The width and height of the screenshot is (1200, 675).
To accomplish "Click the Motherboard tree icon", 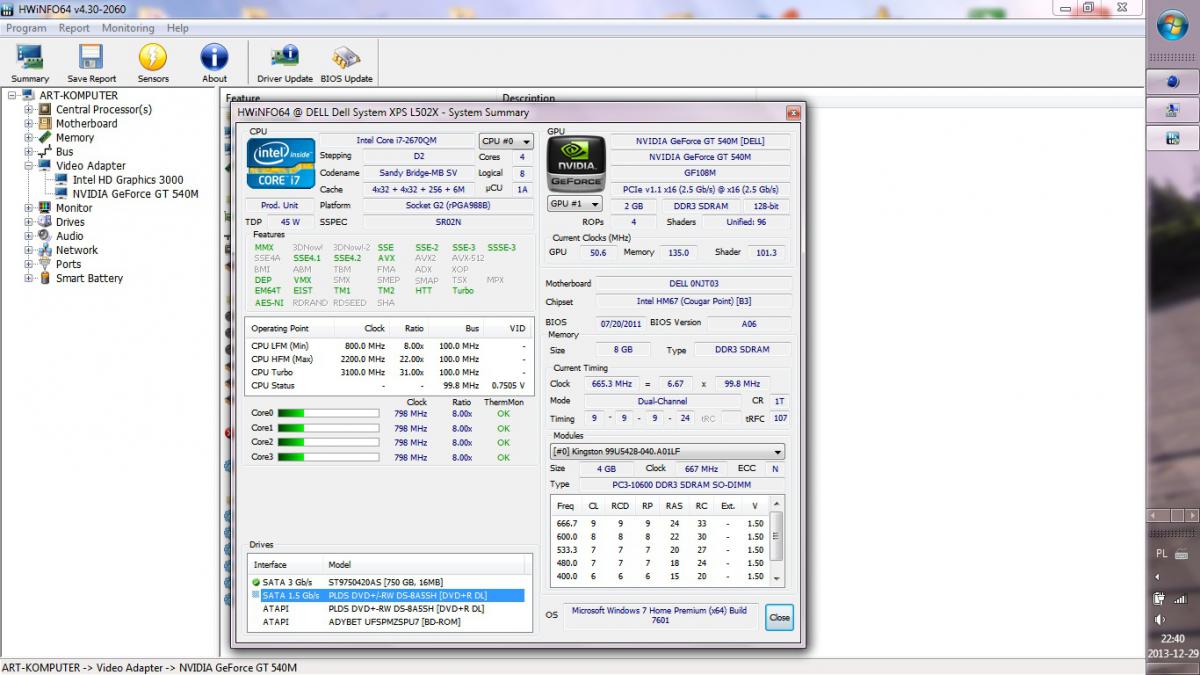I will click(x=45, y=124).
